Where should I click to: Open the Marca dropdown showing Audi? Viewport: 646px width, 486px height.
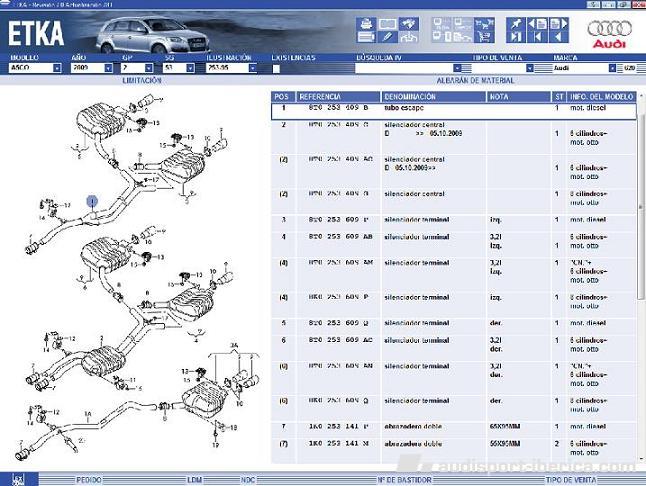click(613, 68)
